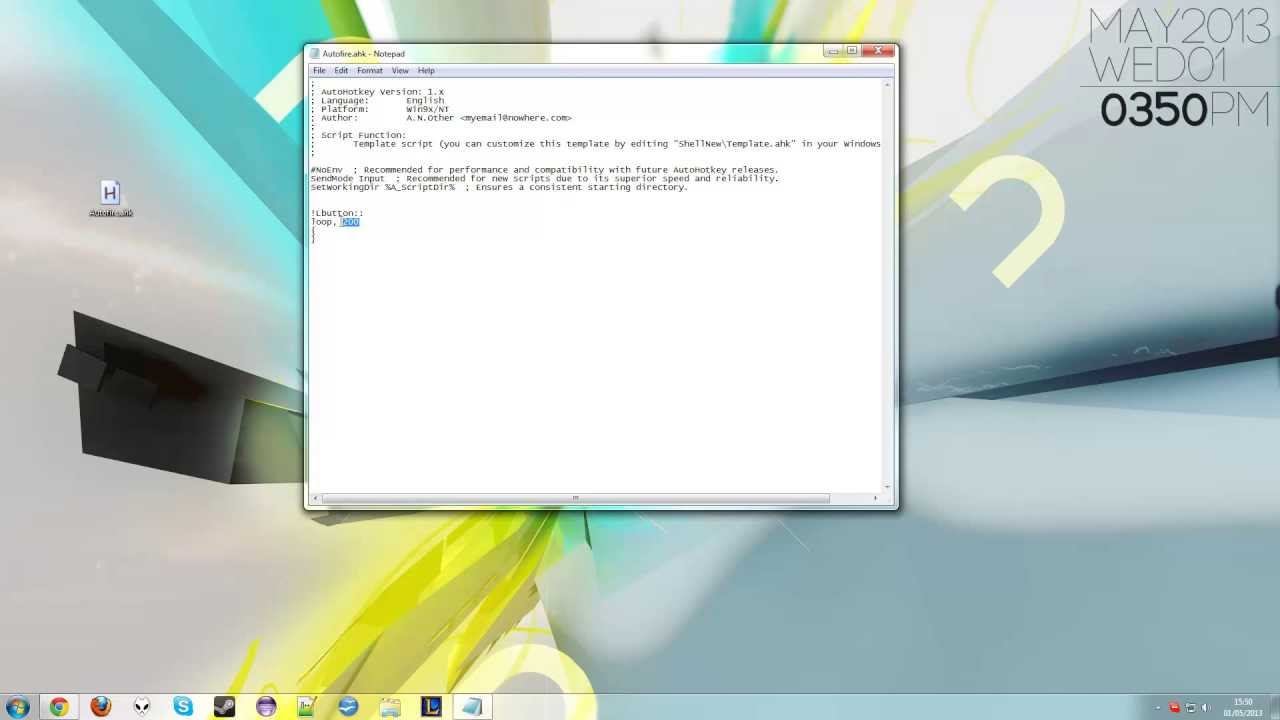Open the taskbar clock and date

click(1243, 708)
